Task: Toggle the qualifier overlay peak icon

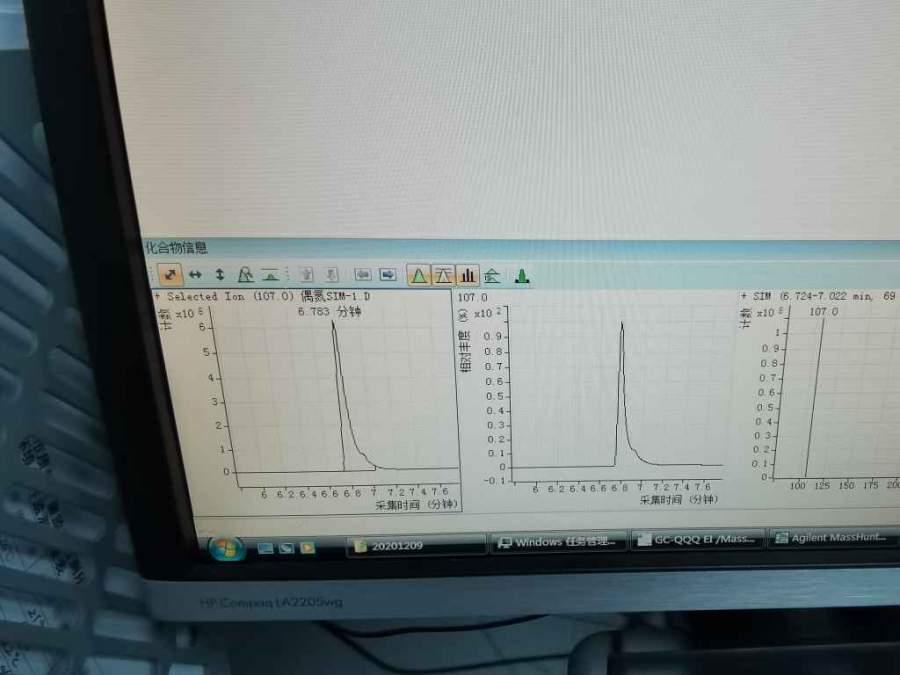Action: point(443,275)
